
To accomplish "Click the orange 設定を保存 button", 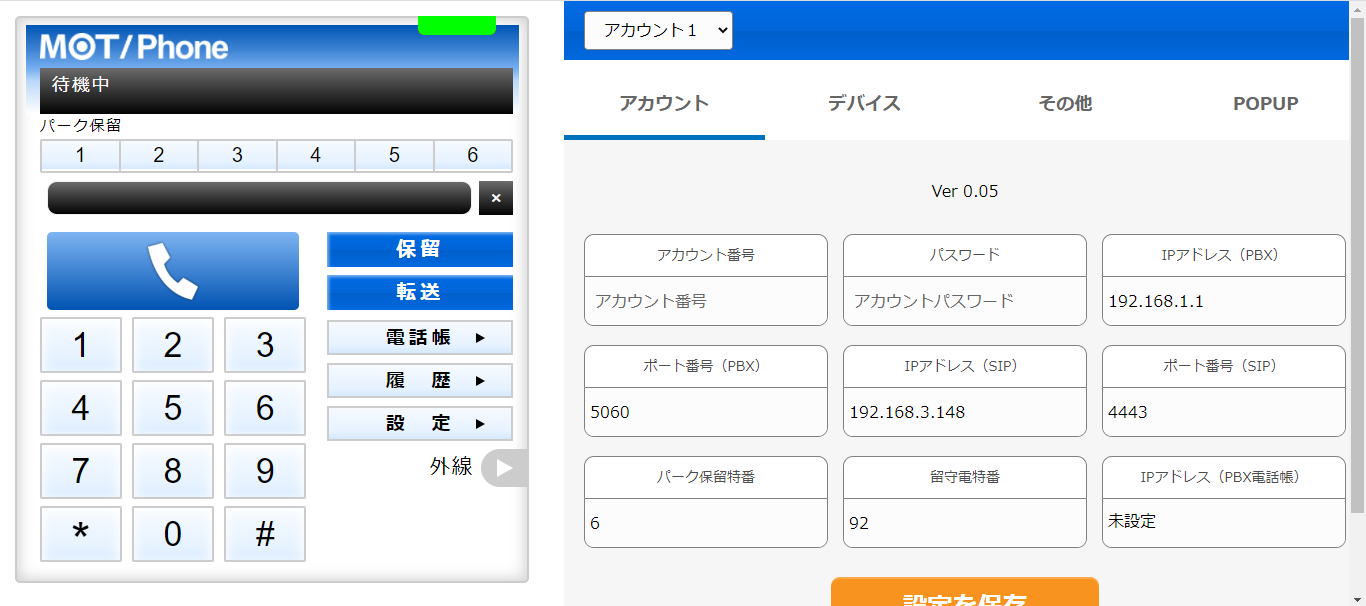I will [x=964, y=593].
